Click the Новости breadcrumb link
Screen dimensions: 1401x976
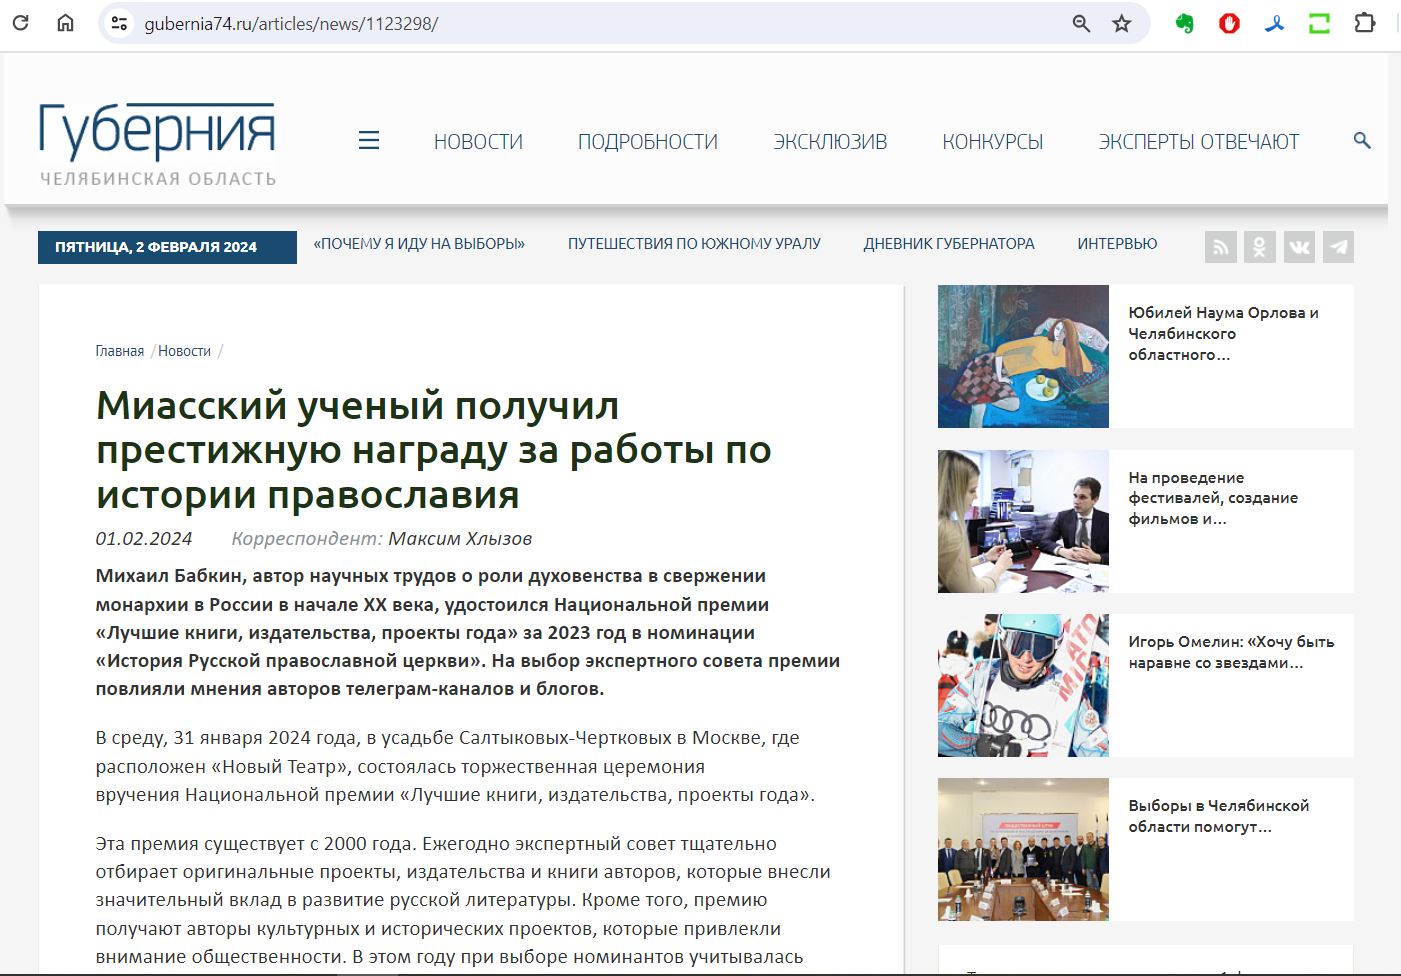point(184,351)
